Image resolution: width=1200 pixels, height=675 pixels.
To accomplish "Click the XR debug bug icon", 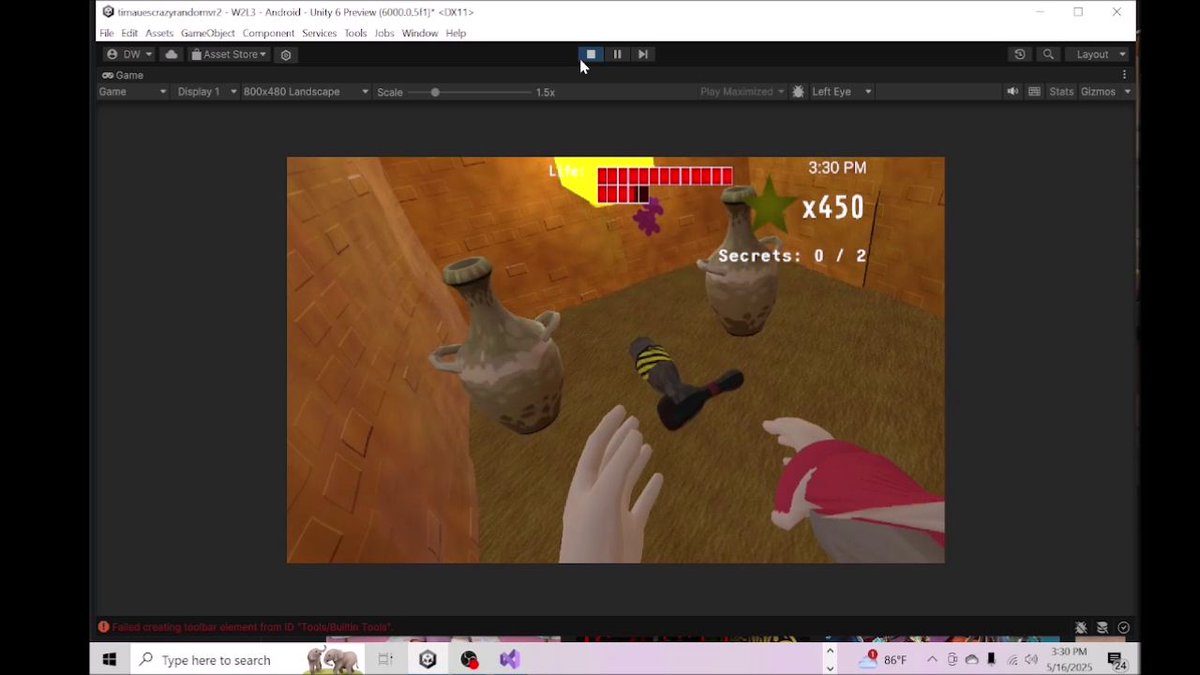I will point(798,91).
